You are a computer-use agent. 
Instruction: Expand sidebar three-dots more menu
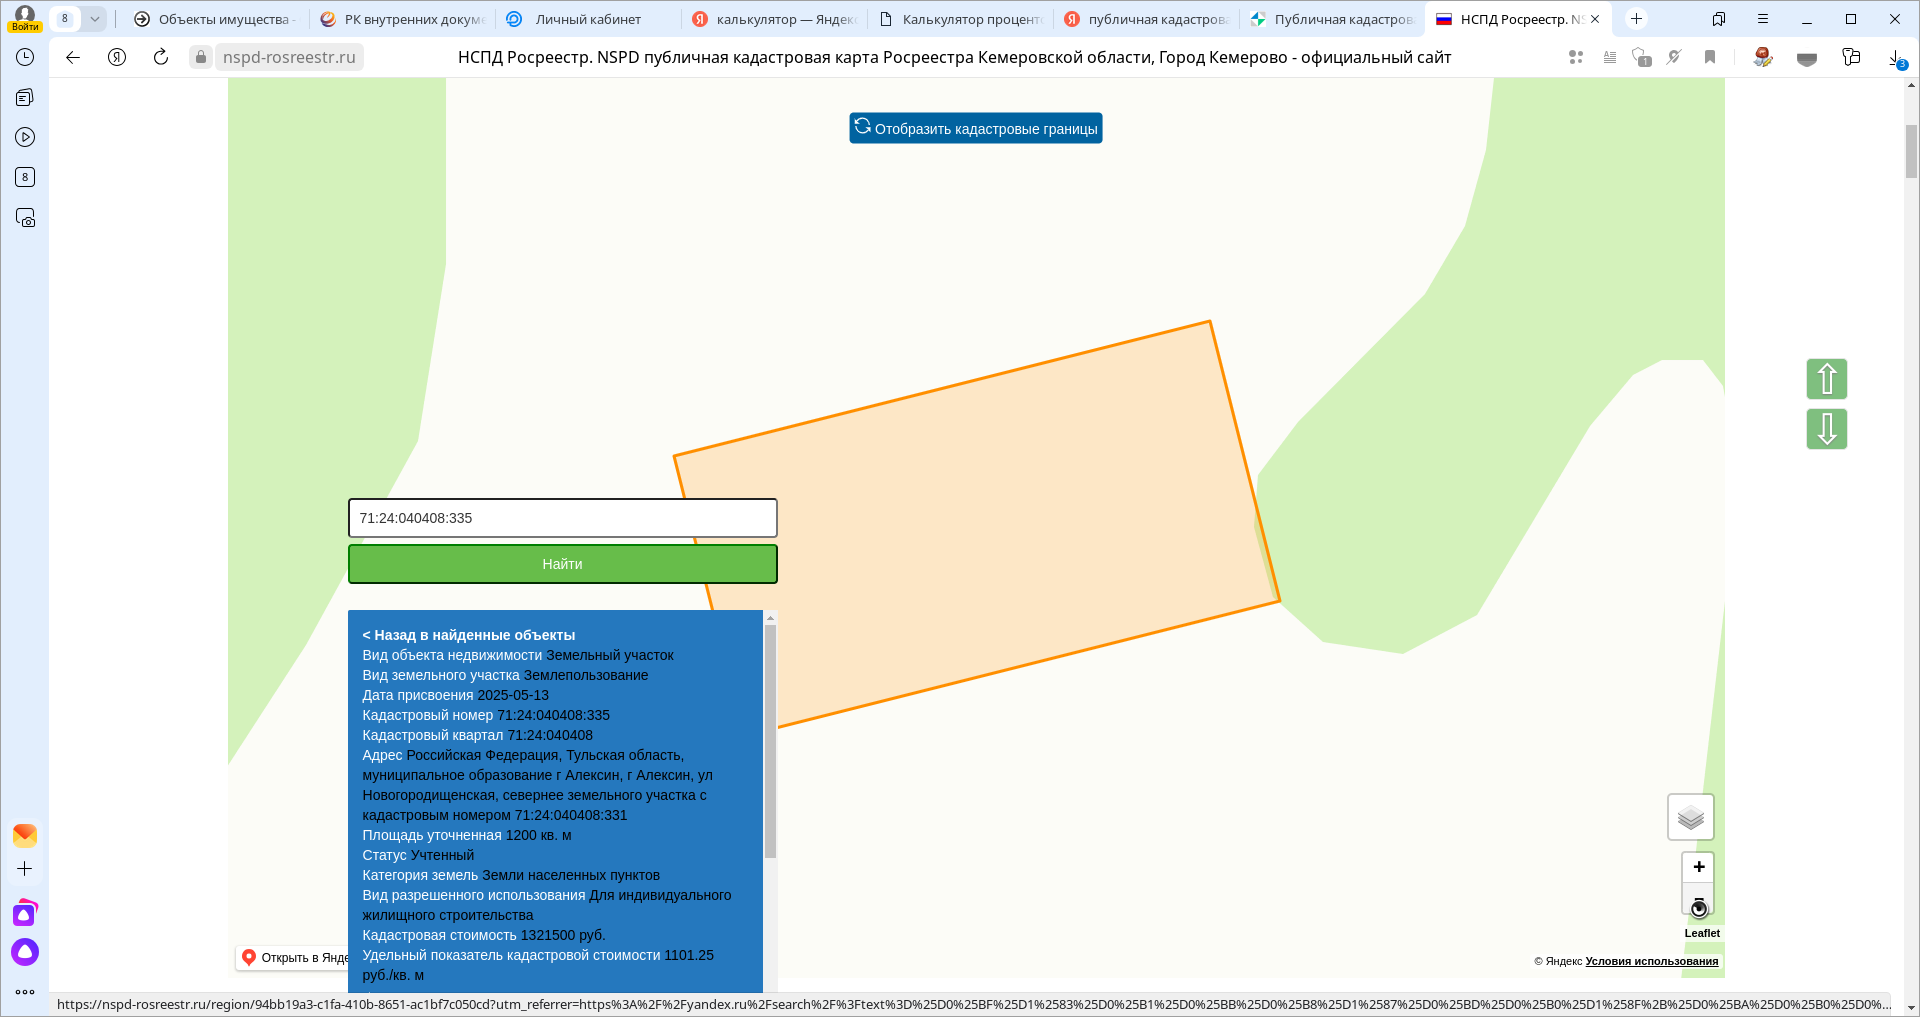coord(25,992)
